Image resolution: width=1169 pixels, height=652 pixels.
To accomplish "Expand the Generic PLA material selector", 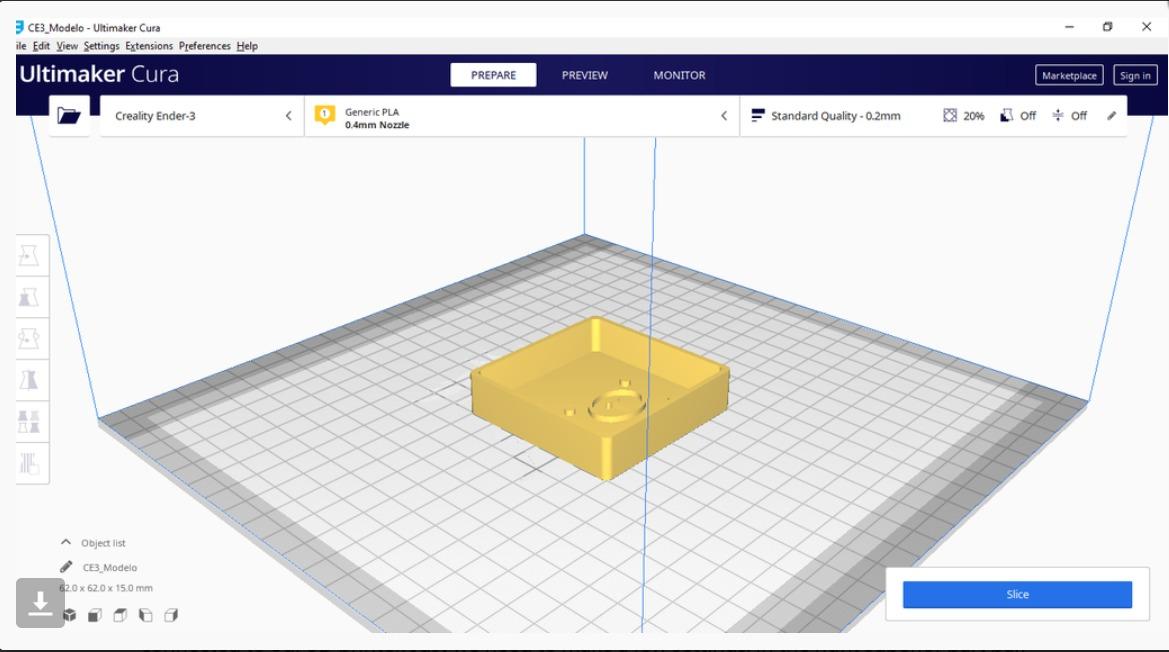I will [522, 115].
